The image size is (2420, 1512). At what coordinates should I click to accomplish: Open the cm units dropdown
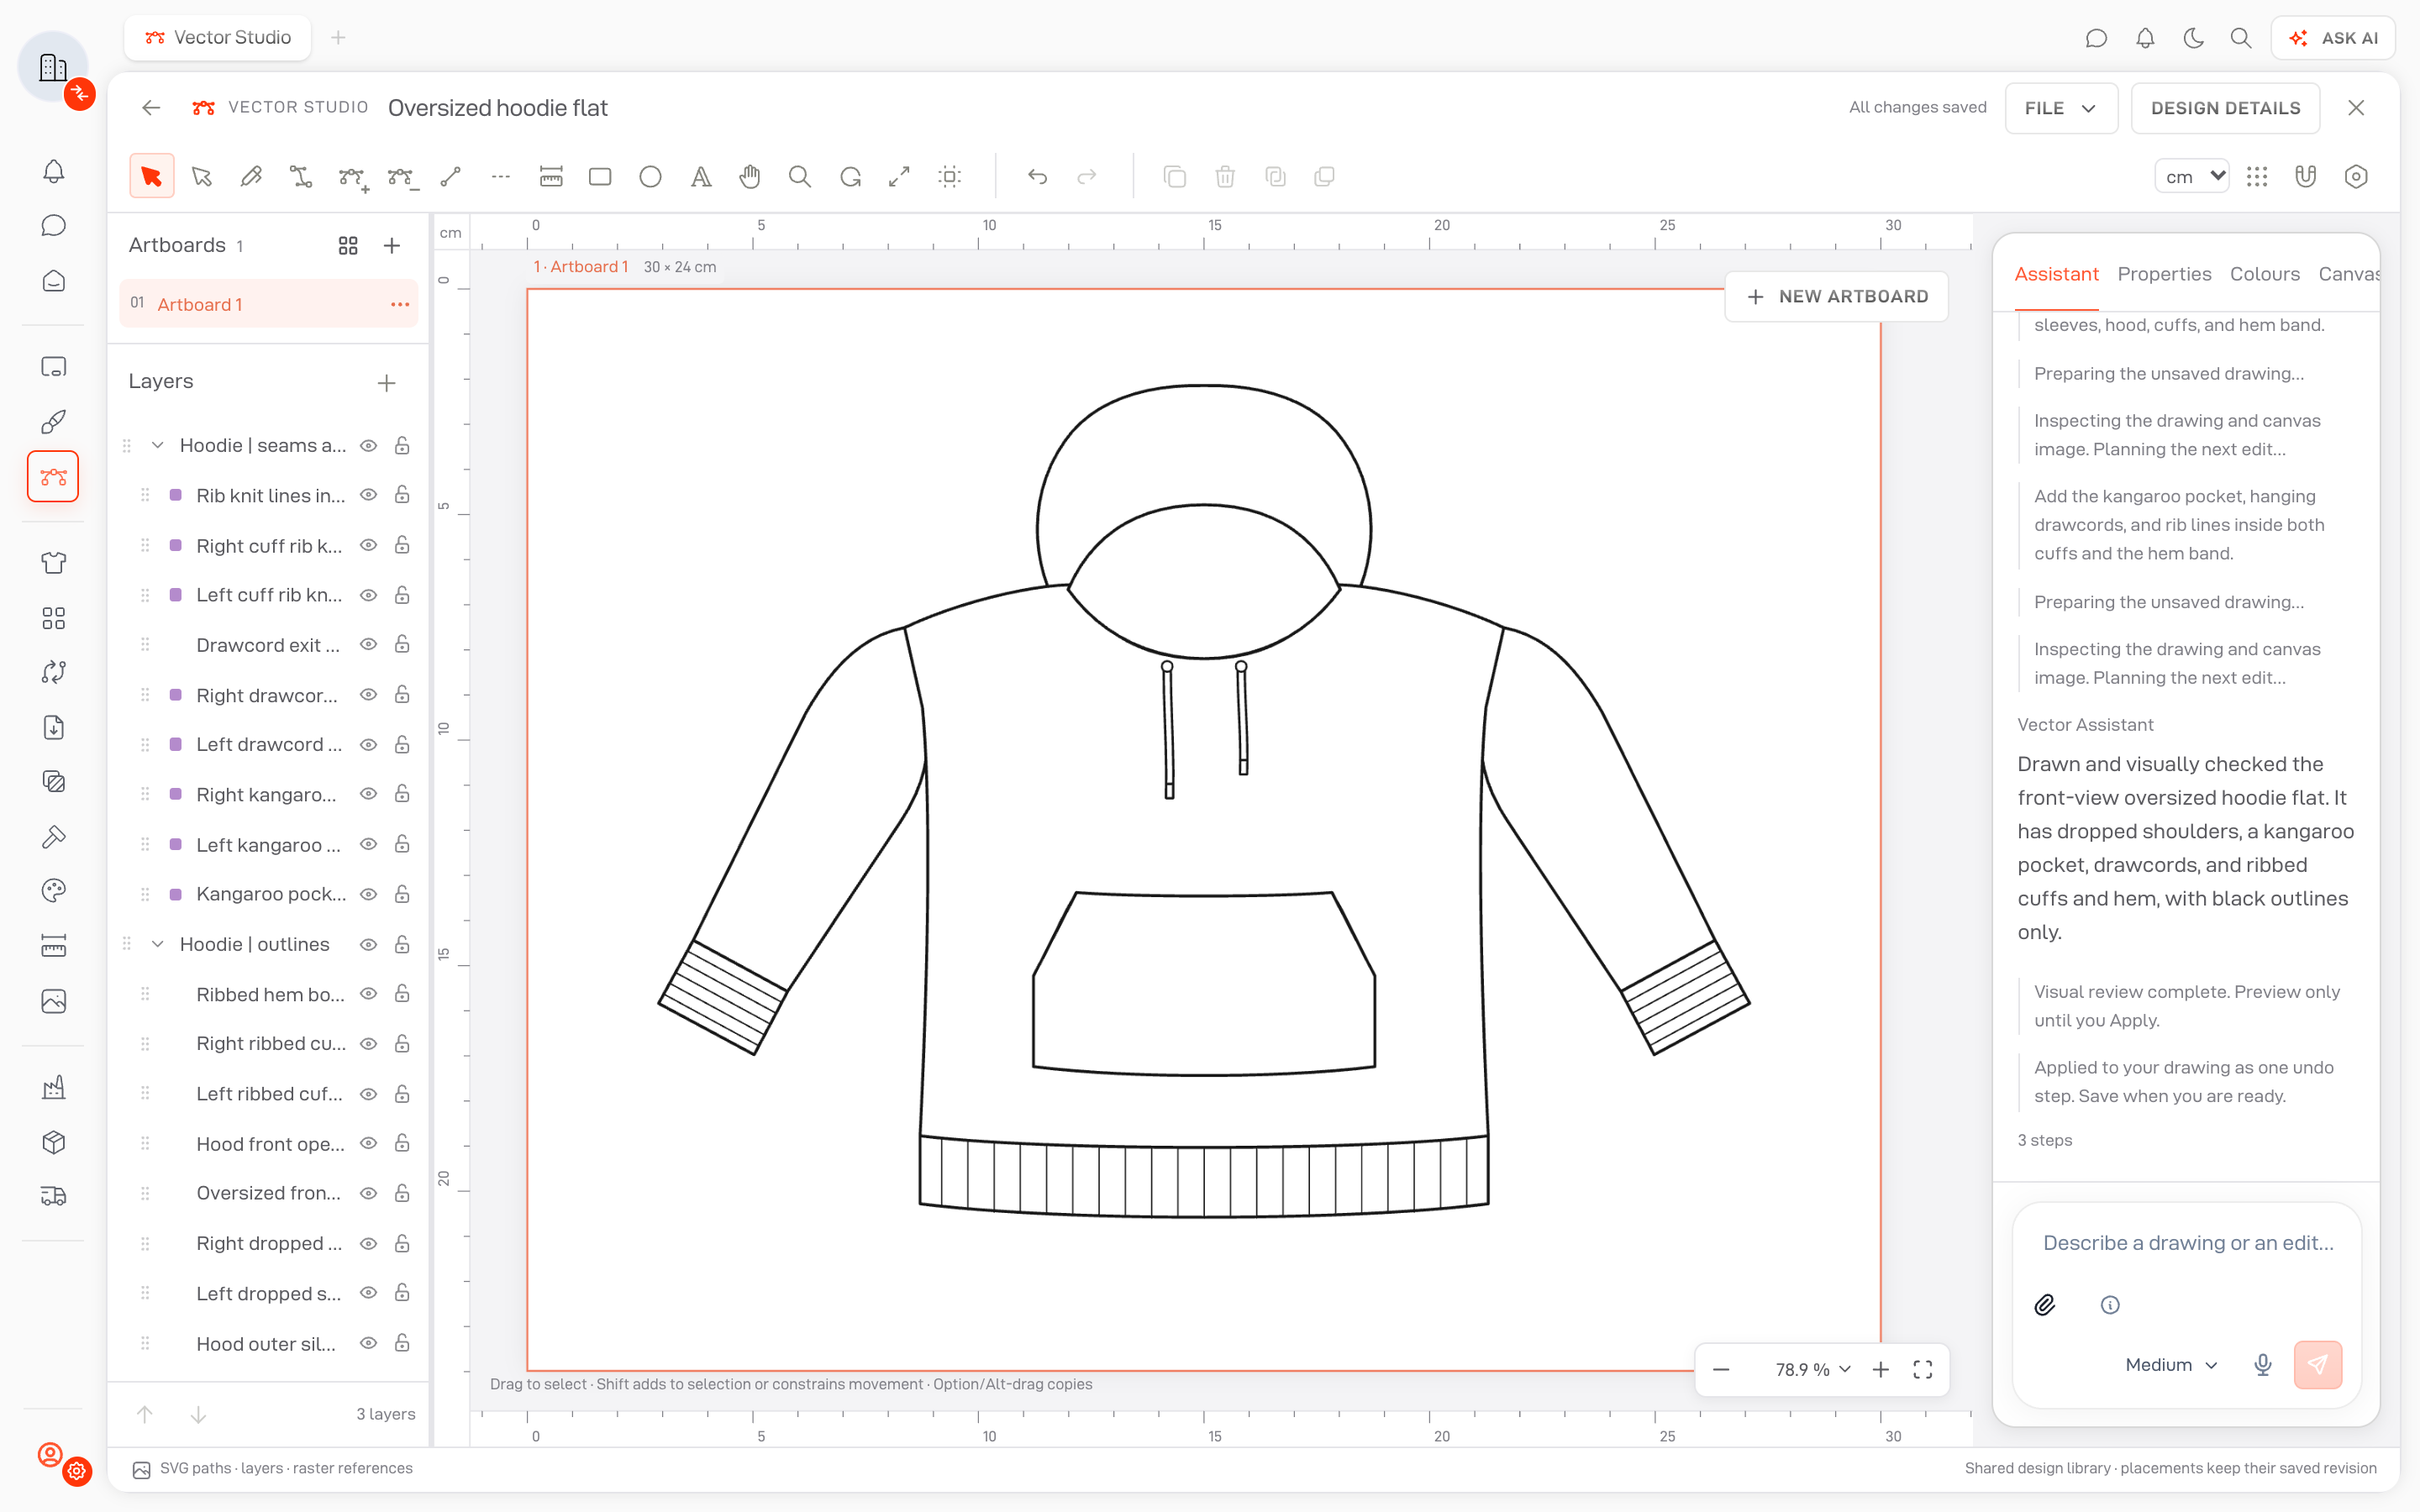coord(2191,177)
